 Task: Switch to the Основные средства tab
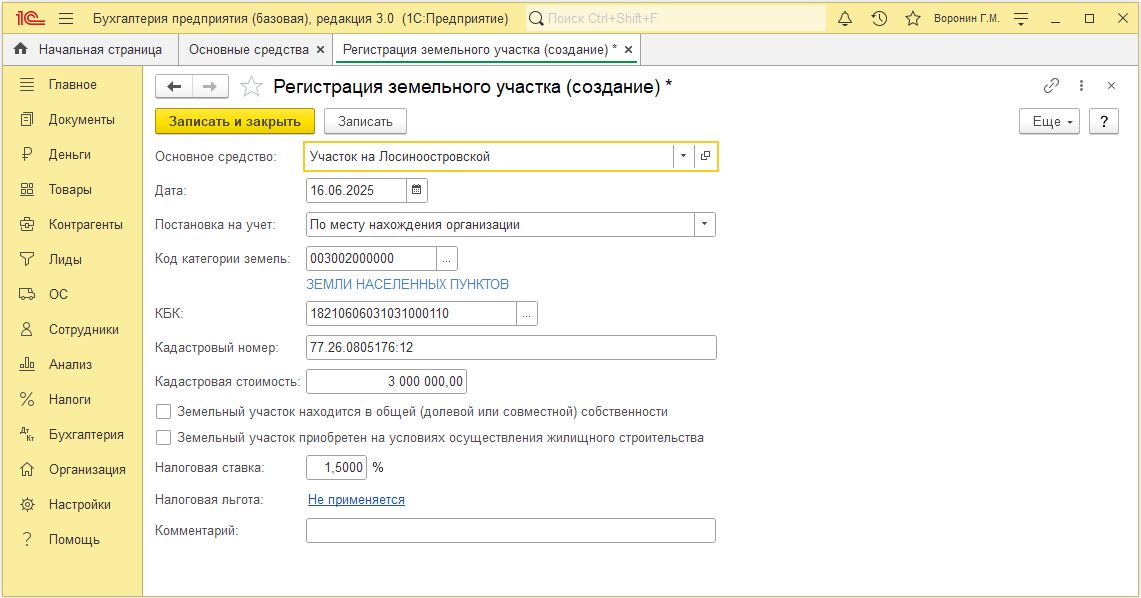(x=249, y=49)
